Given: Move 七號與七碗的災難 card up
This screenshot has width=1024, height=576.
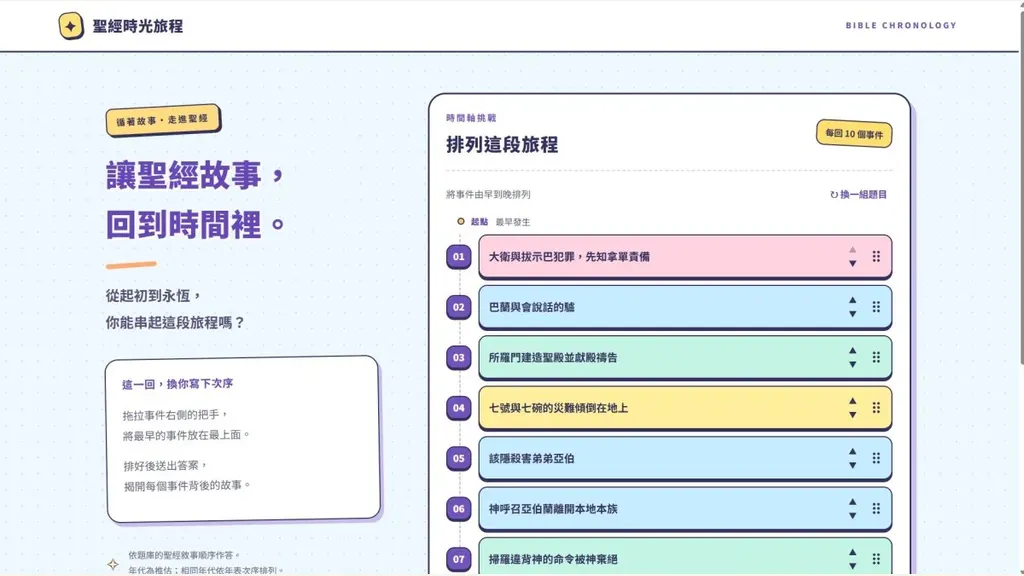Looking at the screenshot, I should click(x=852, y=401).
